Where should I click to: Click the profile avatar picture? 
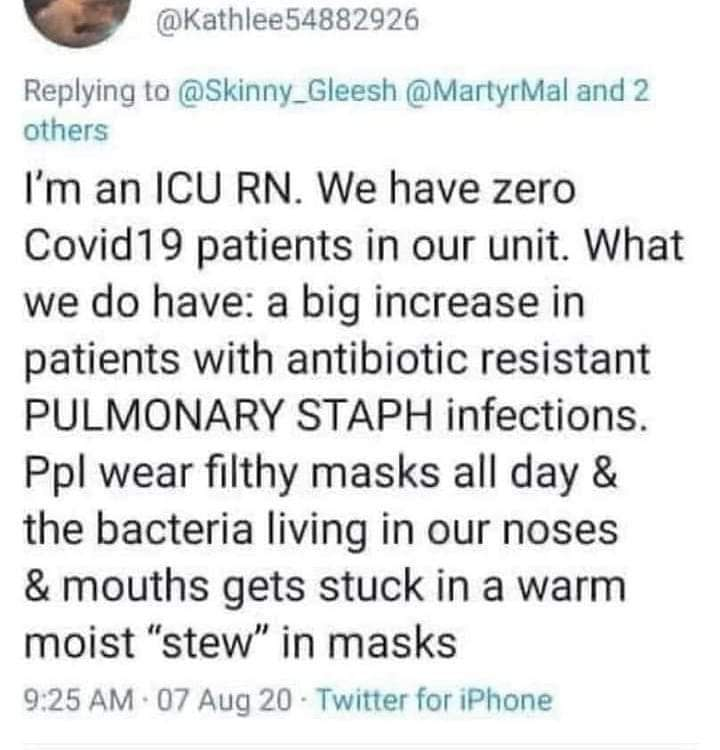[75, 20]
